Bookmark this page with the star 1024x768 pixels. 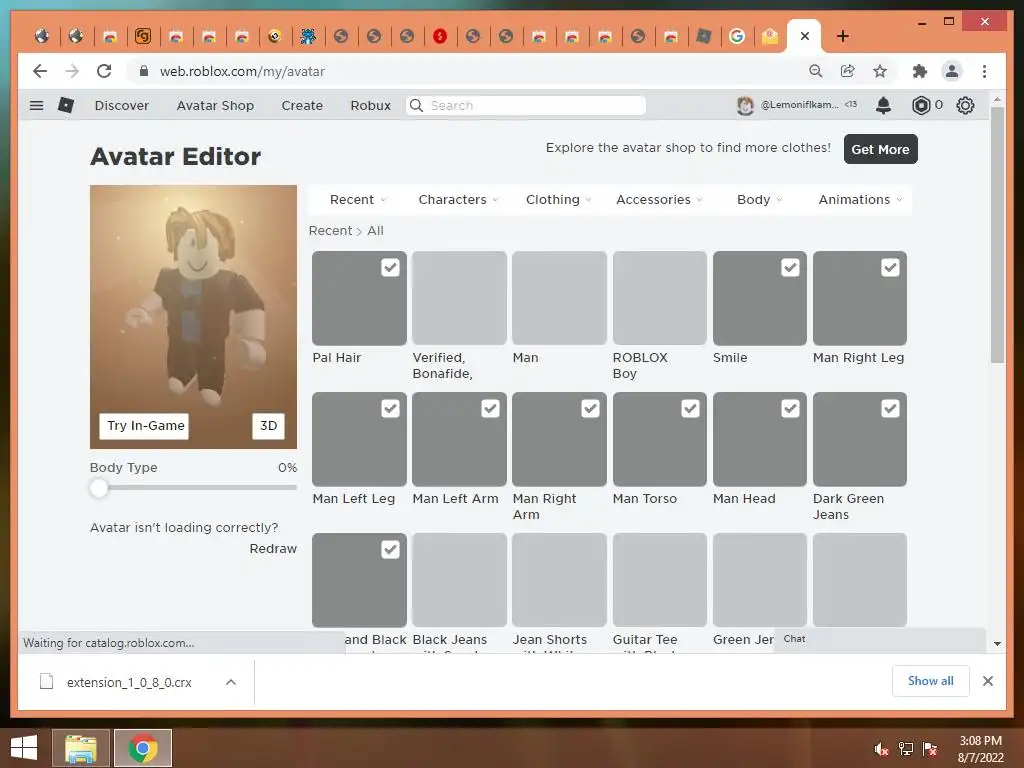pyautogui.click(x=880, y=71)
